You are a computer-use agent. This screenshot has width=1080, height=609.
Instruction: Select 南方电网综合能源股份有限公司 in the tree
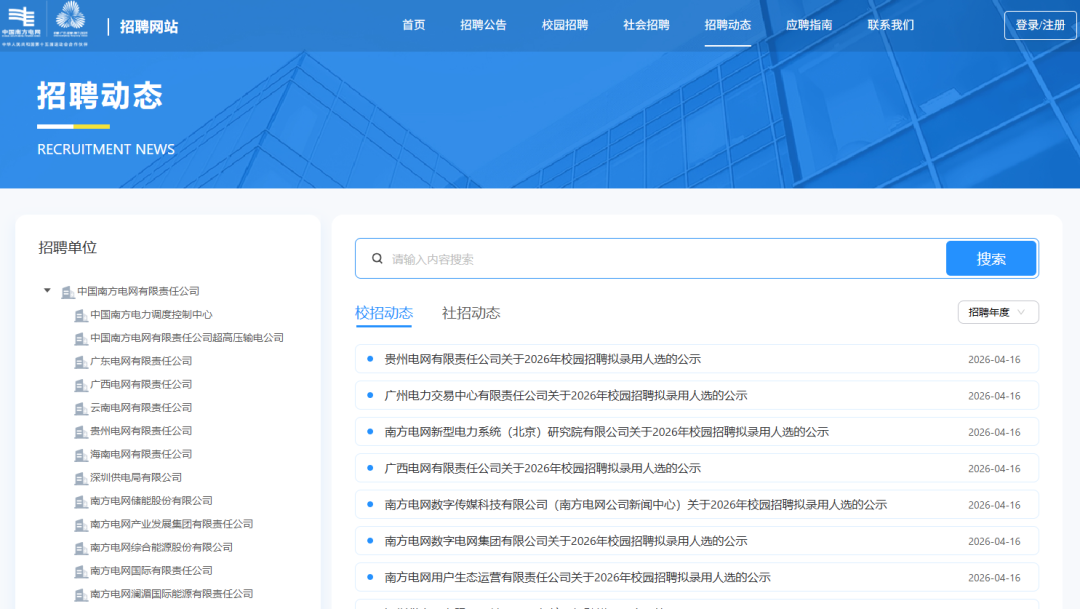click(x=161, y=548)
